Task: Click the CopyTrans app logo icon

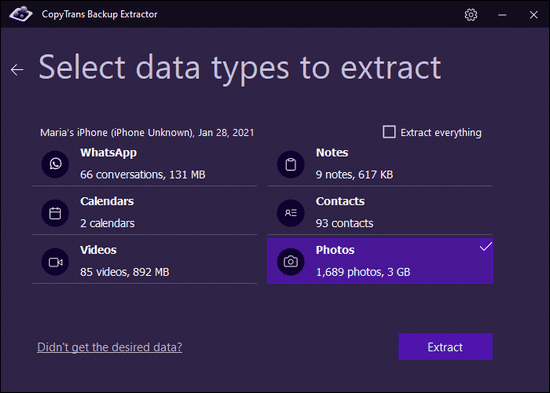Action: [x=21, y=14]
